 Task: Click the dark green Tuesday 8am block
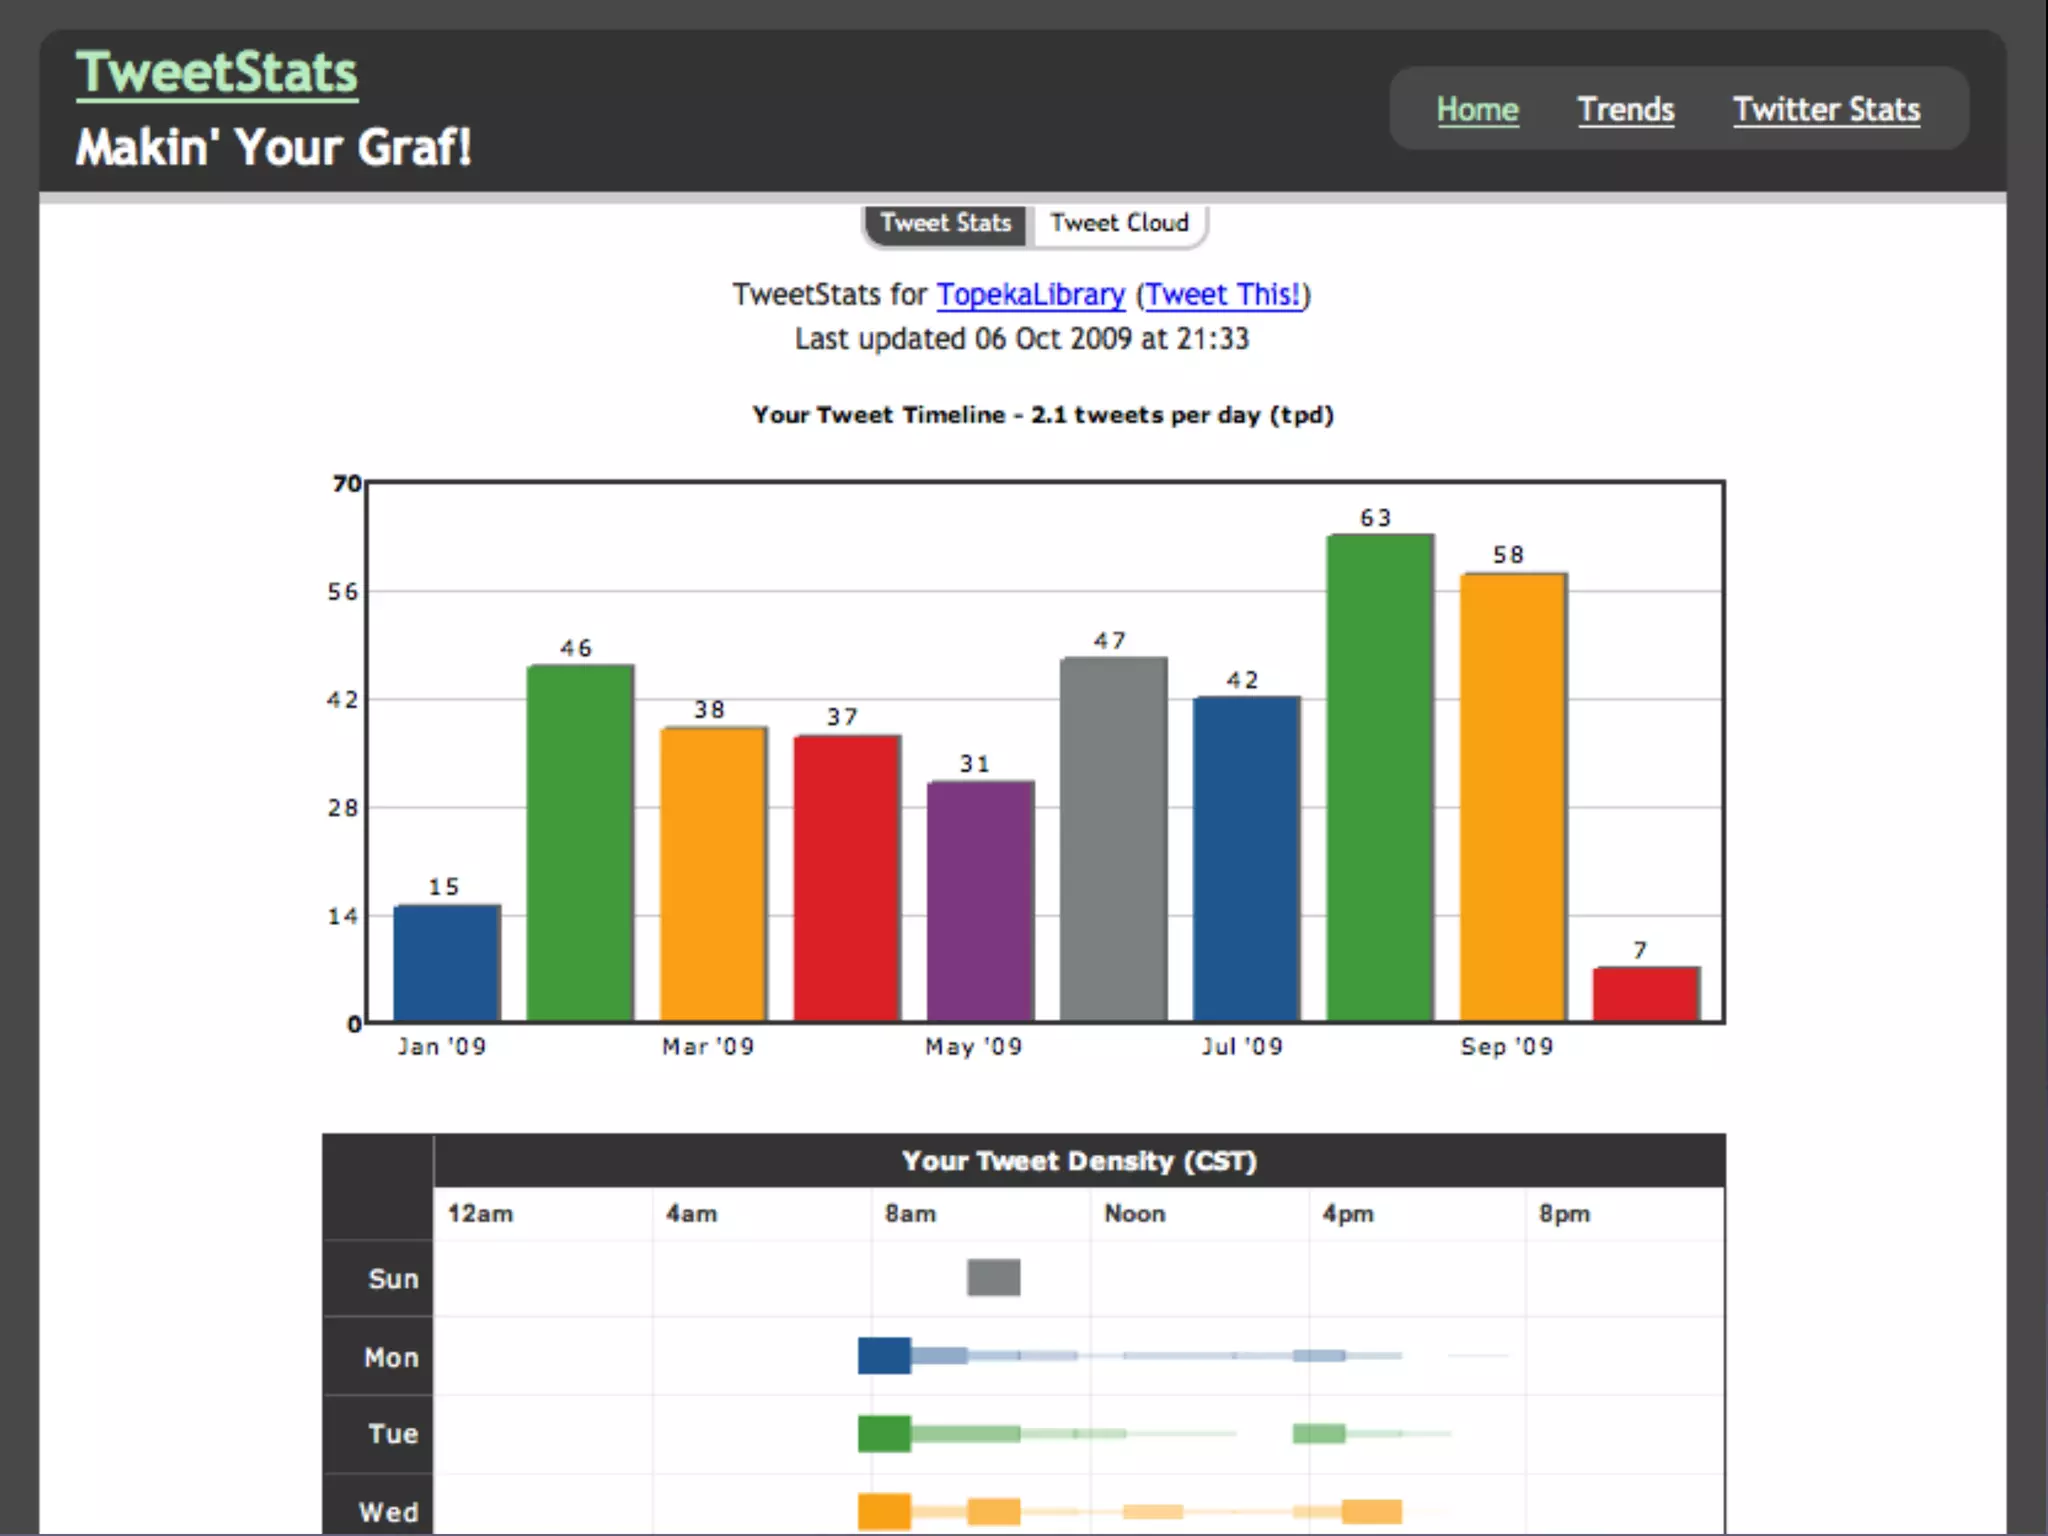click(884, 1433)
